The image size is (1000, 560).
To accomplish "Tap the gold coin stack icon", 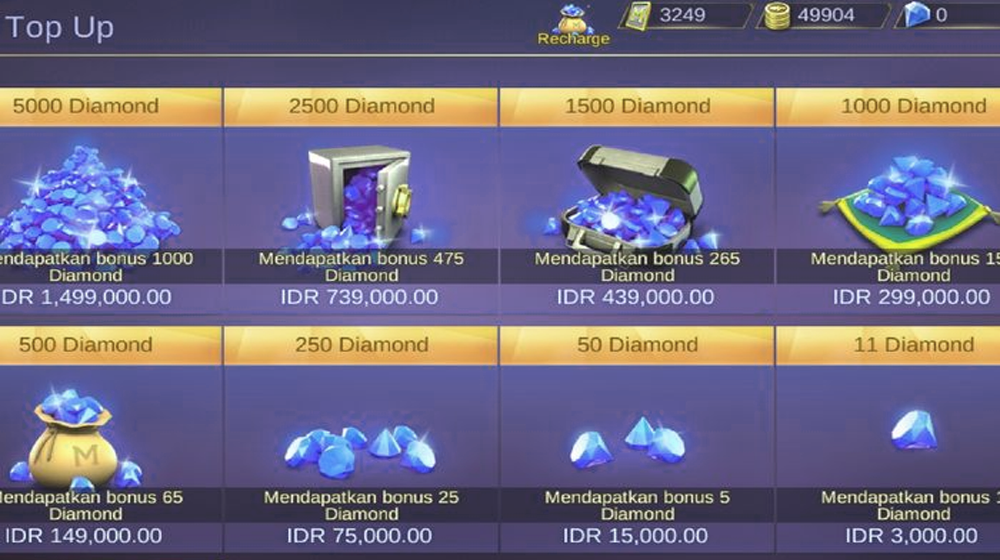I will point(776,16).
